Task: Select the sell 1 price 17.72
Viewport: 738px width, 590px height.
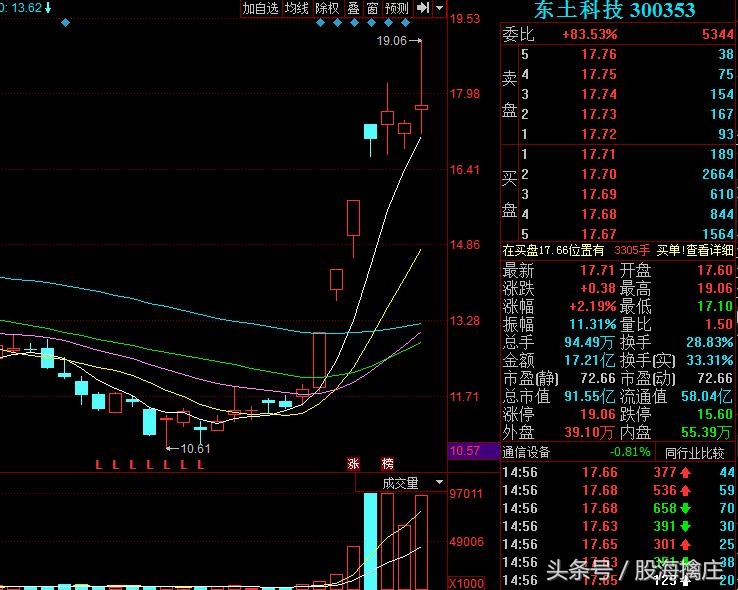Action: point(599,135)
